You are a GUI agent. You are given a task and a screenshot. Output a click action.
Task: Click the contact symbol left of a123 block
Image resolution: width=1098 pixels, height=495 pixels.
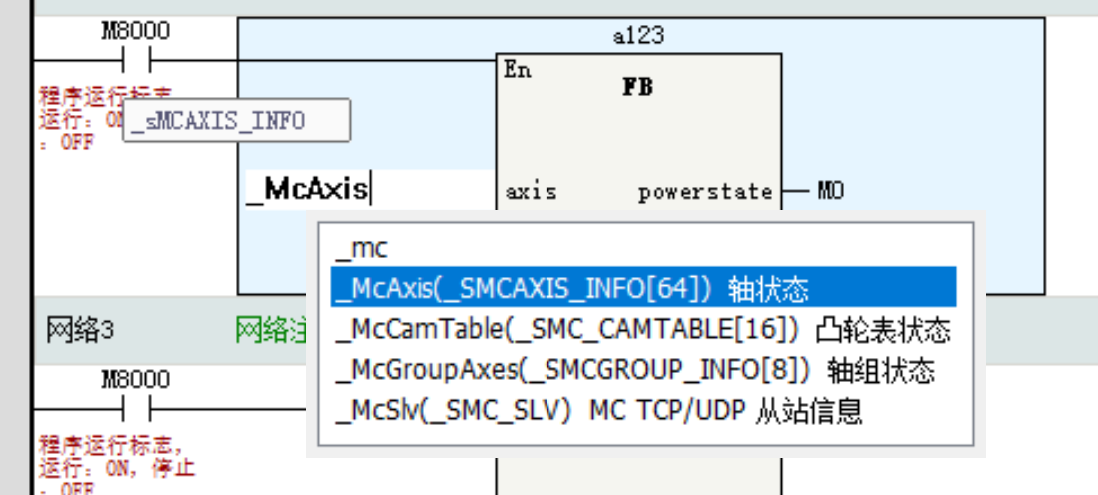136,60
